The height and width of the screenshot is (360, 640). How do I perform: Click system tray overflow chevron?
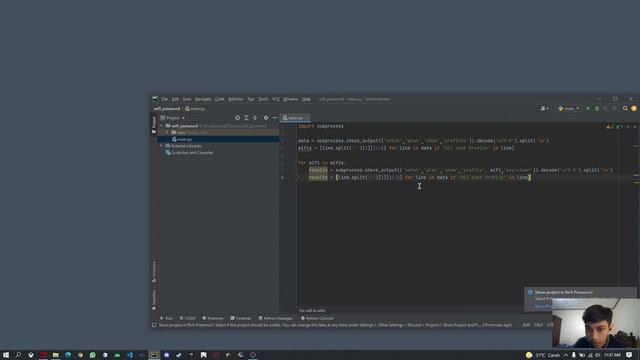pyautogui.click(x=566, y=355)
